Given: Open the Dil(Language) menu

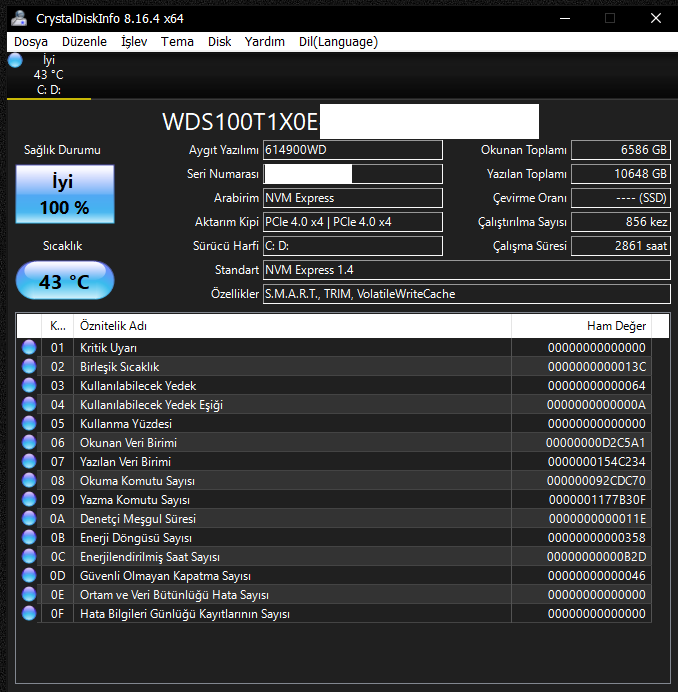Looking at the screenshot, I should [x=338, y=42].
